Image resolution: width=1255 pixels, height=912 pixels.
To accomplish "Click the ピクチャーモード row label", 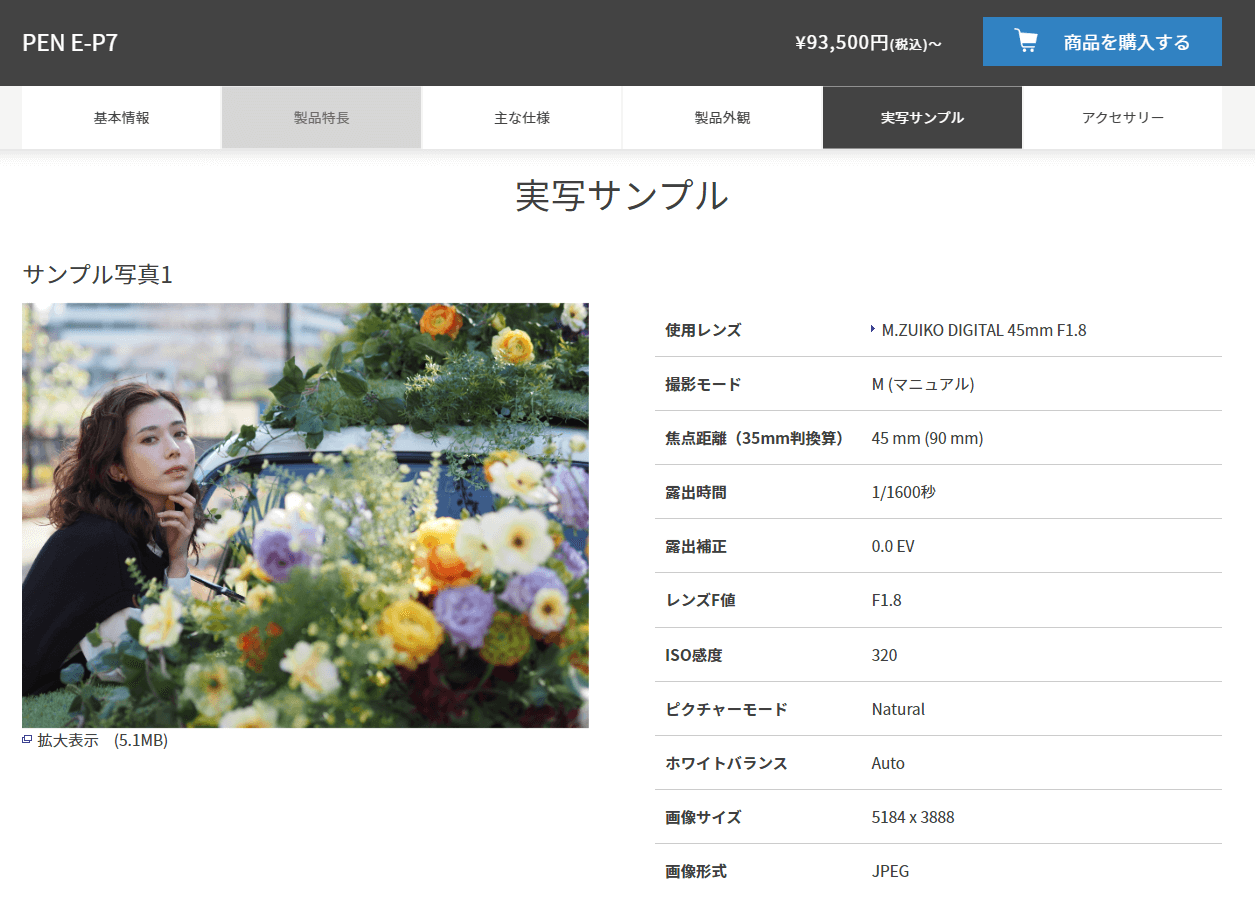I will pos(726,709).
